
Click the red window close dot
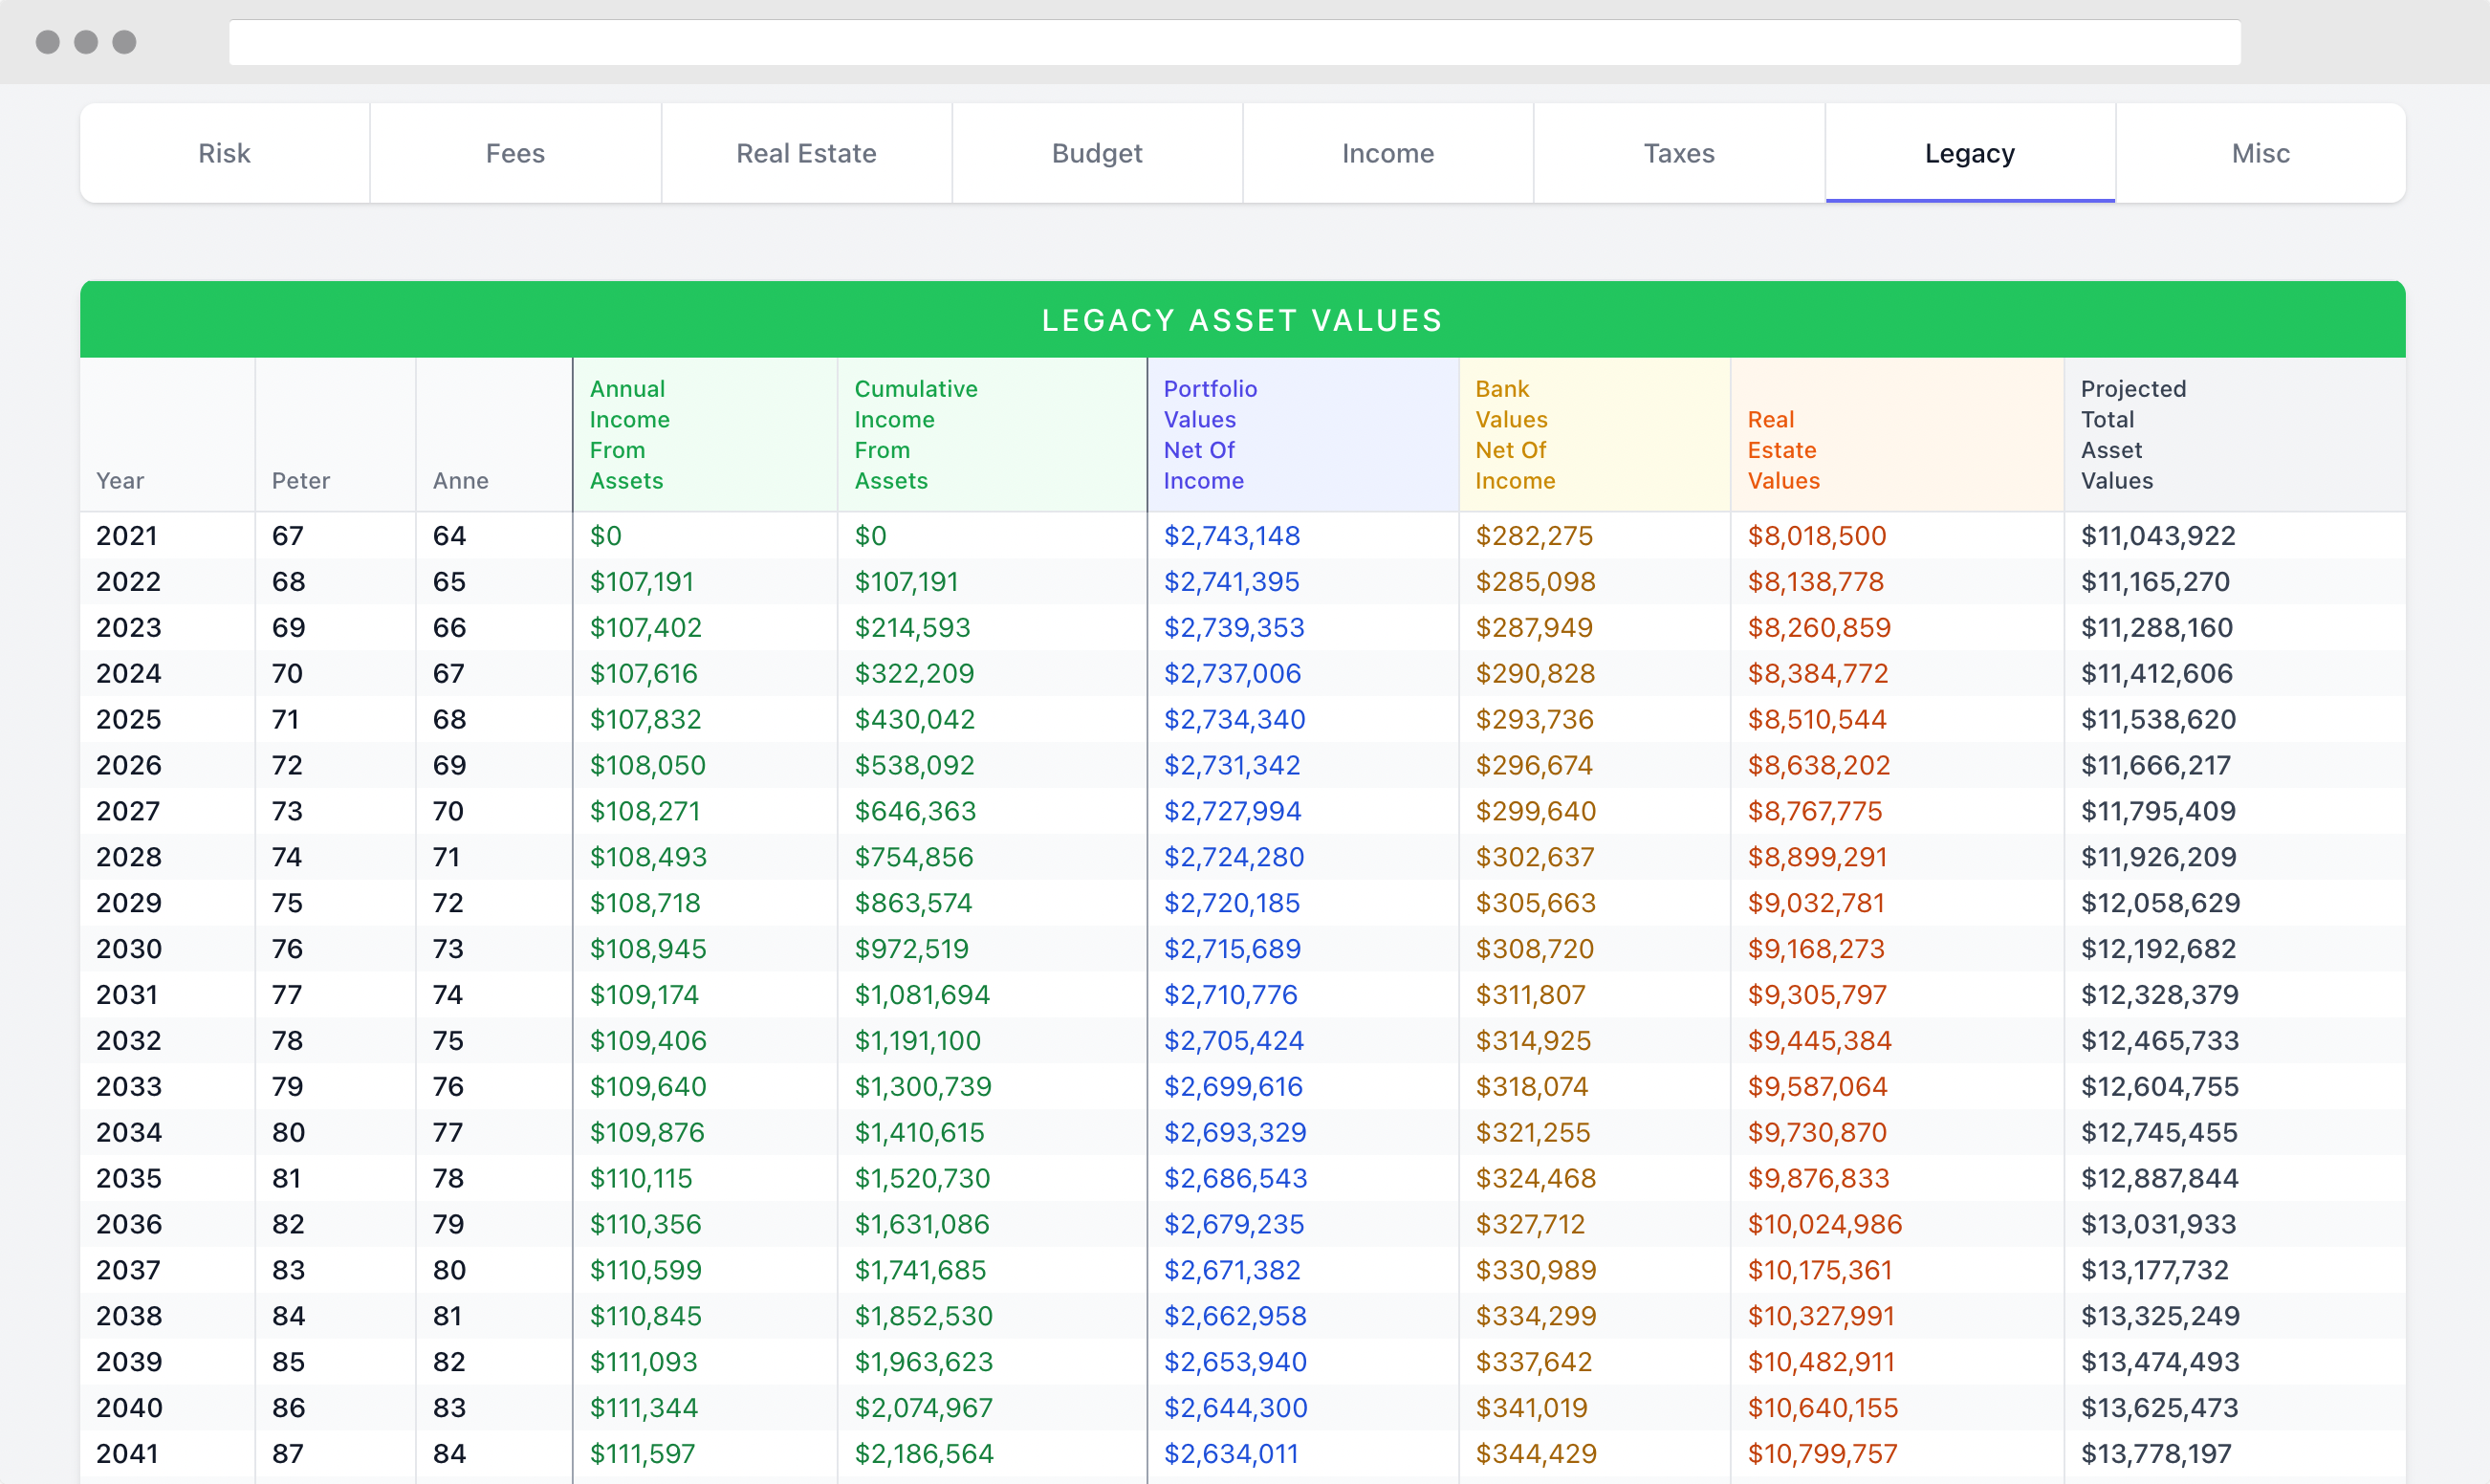pyautogui.click(x=47, y=42)
